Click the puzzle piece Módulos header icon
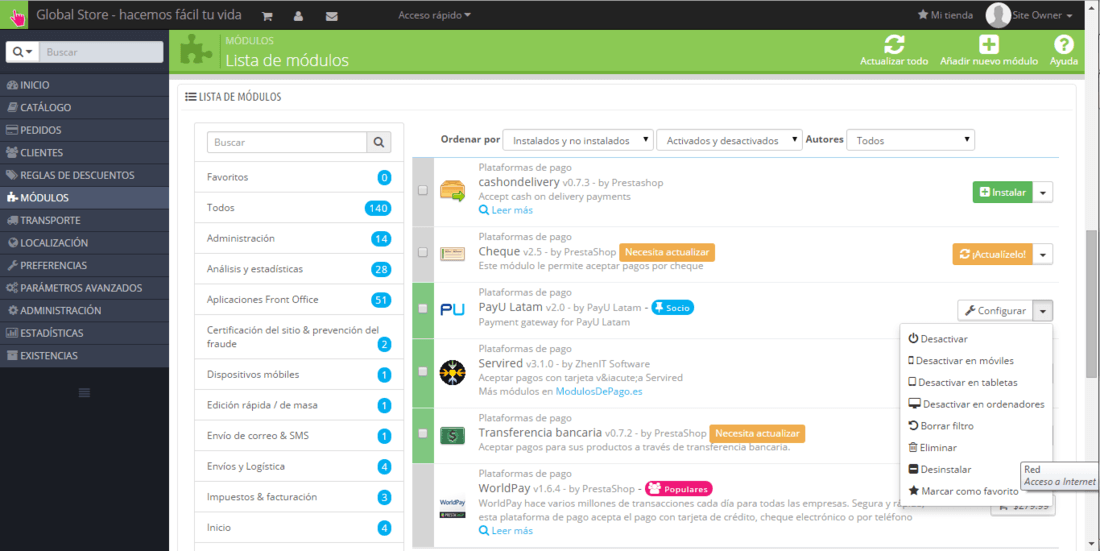The width and height of the screenshot is (1100, 551). (x=195, y=51)
